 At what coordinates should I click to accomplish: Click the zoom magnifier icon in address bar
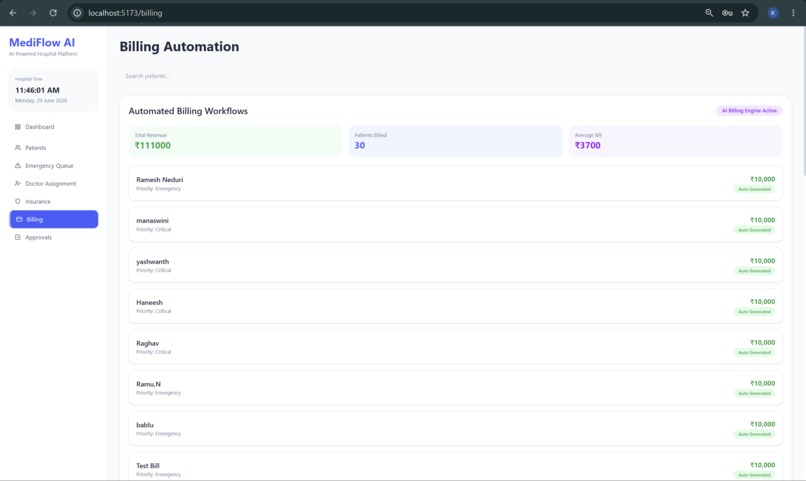pyautogui.click(x=709, y=13)
